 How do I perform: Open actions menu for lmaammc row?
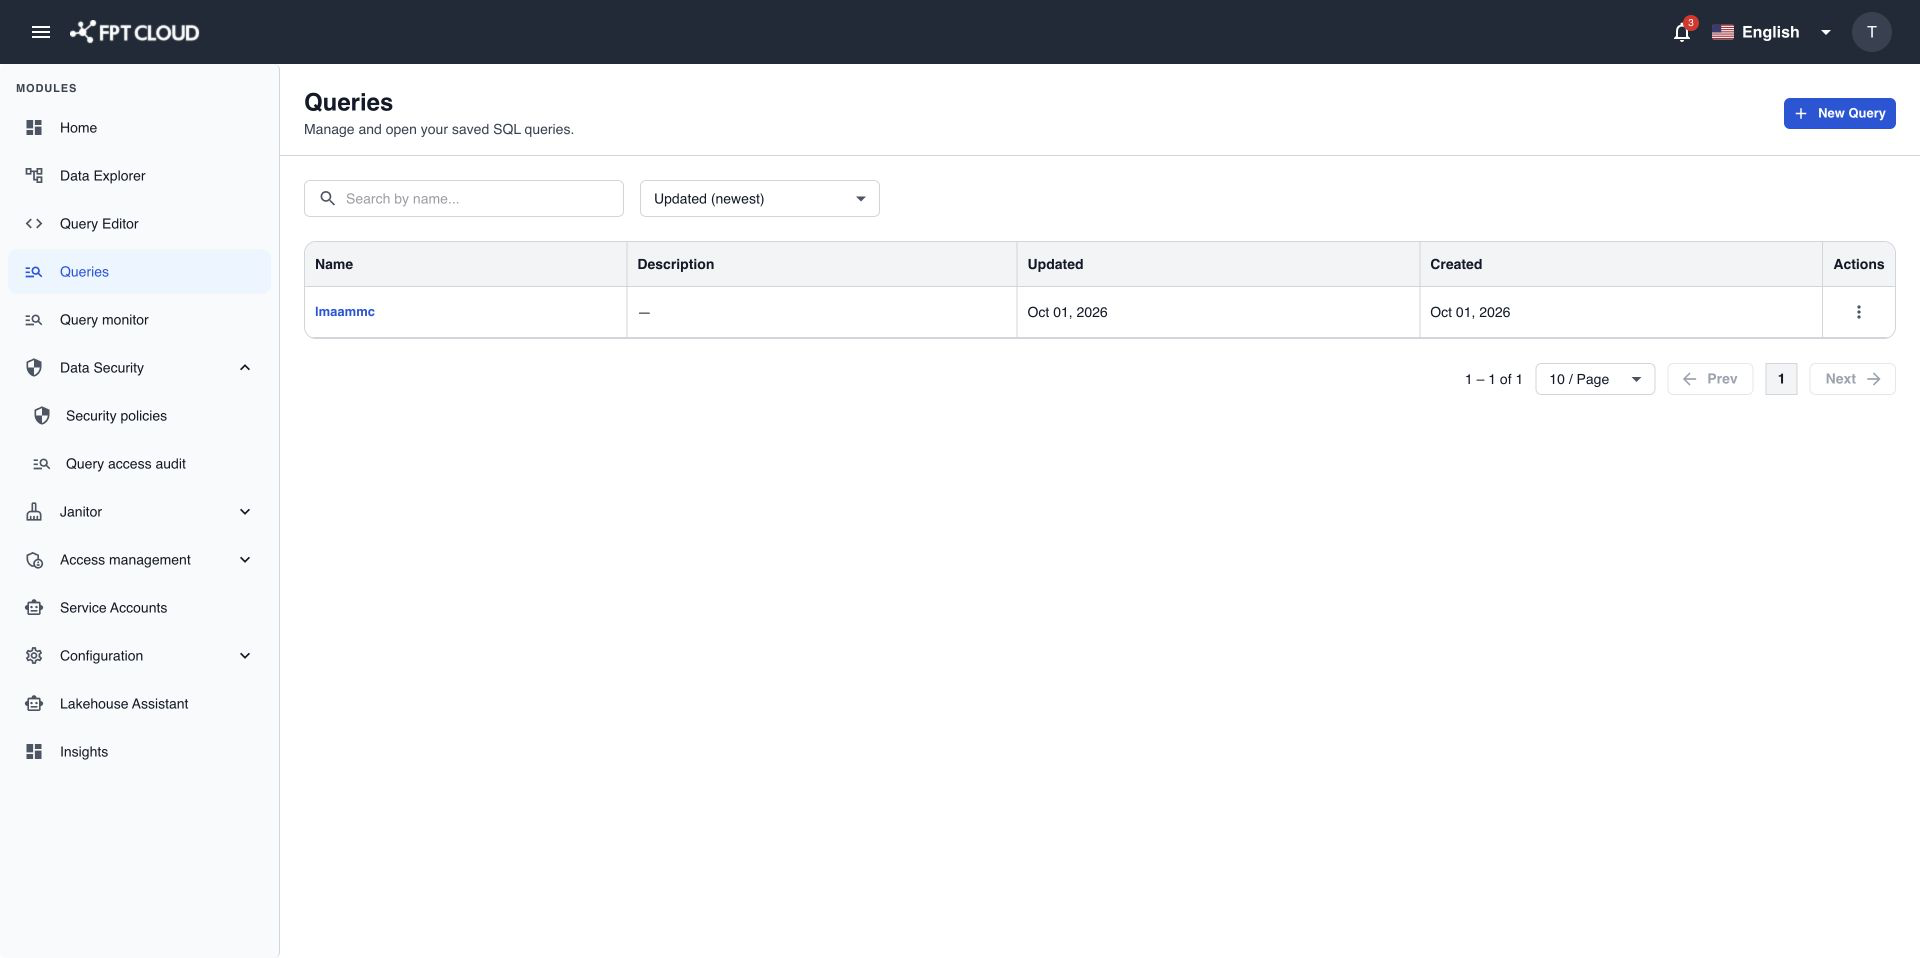coord(1858,312)
